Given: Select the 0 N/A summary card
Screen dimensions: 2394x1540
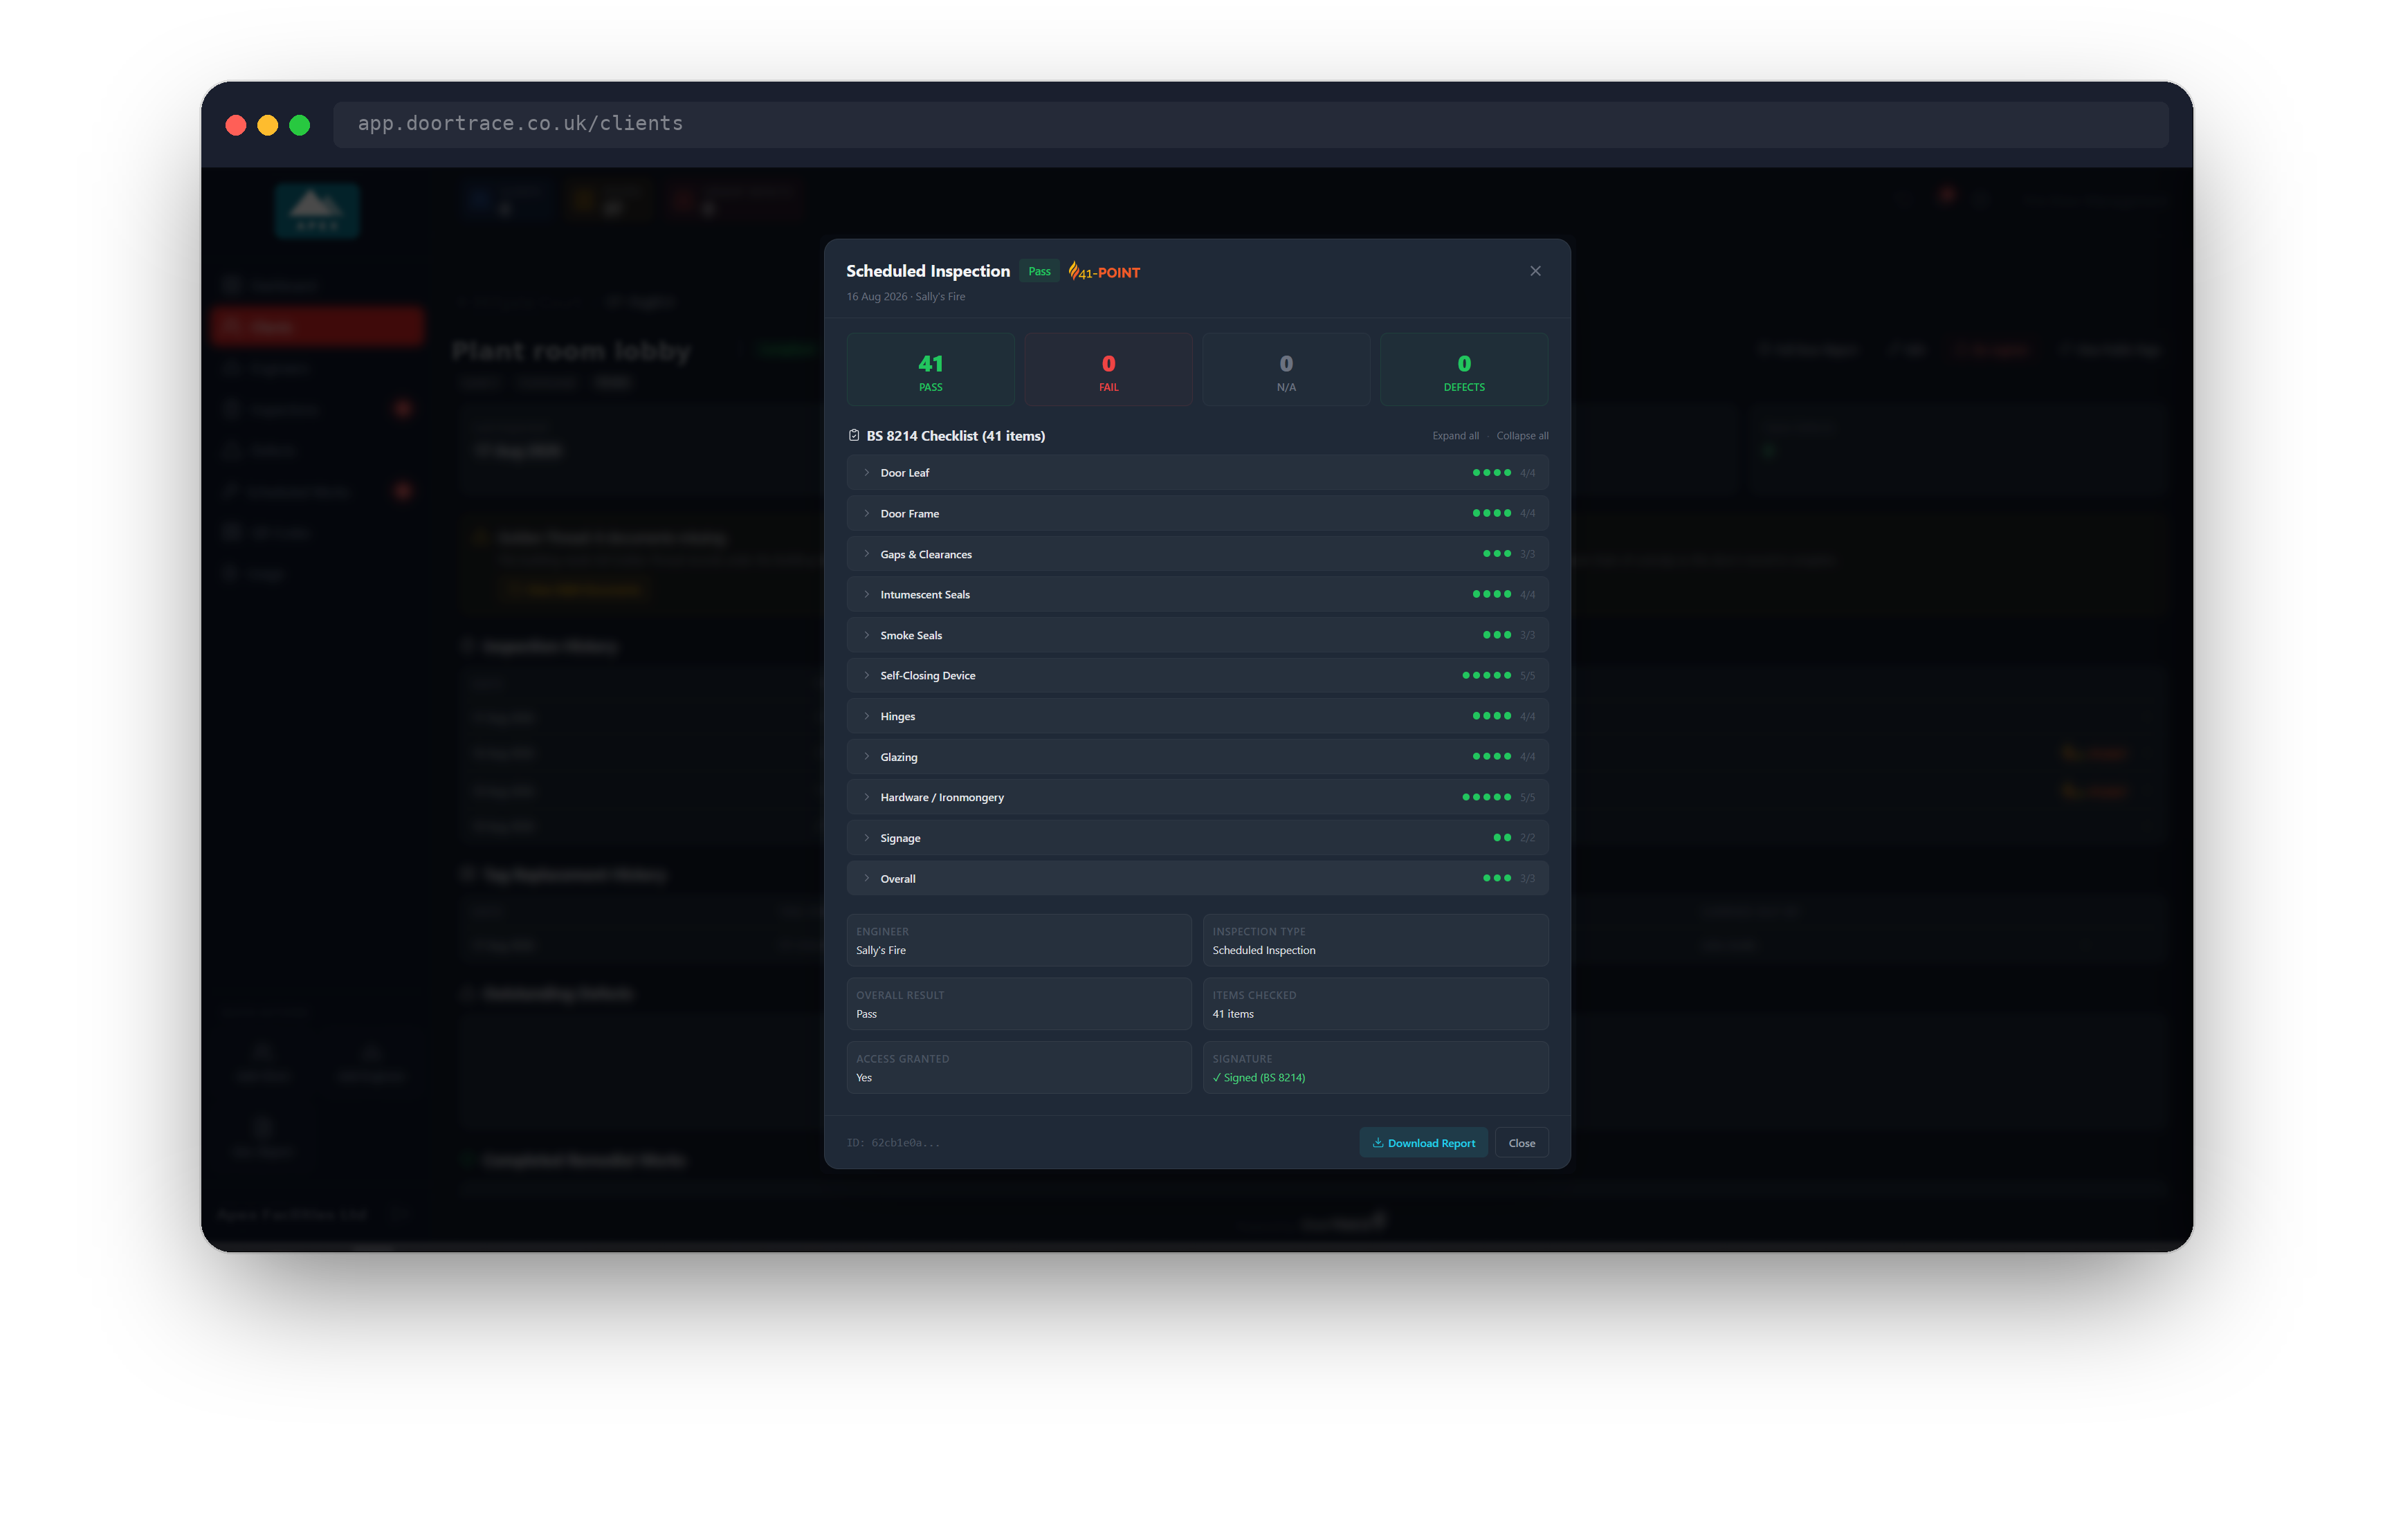Looking at the screenshot, I should (1286, 370).
